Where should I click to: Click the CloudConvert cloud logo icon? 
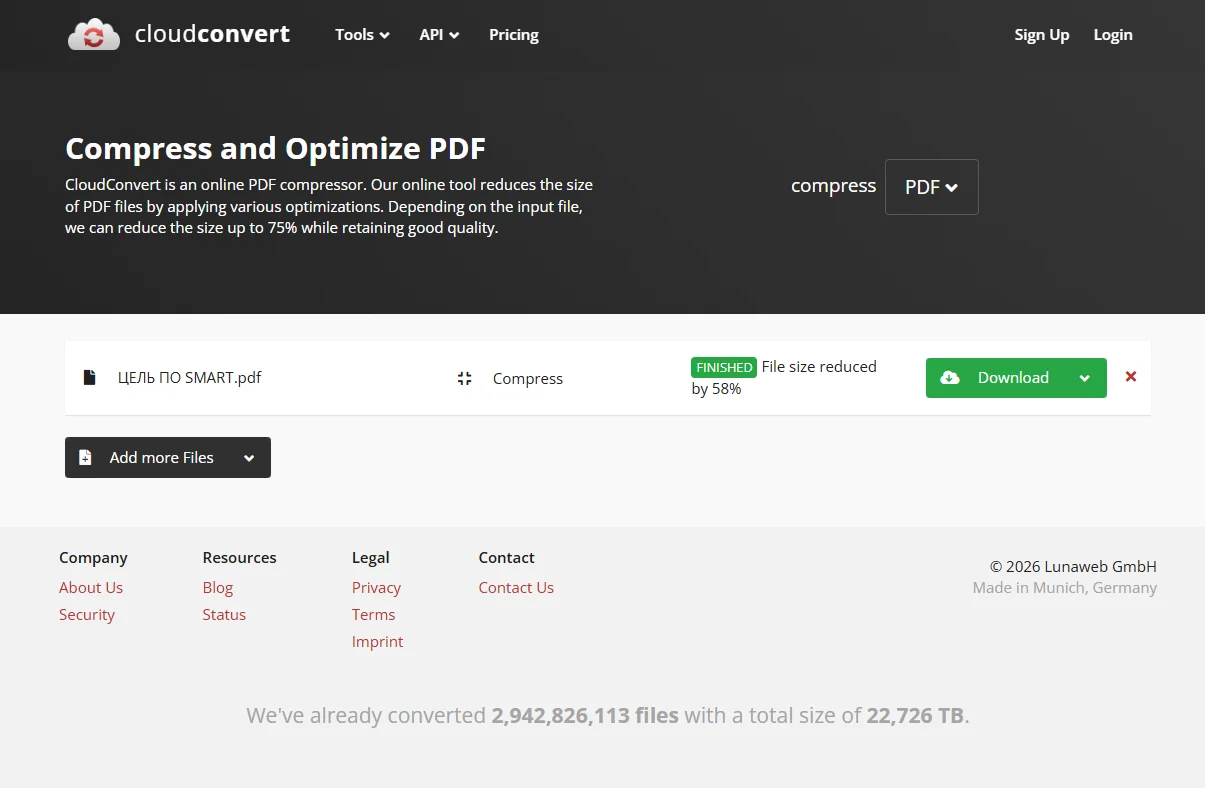pos(93,35)
